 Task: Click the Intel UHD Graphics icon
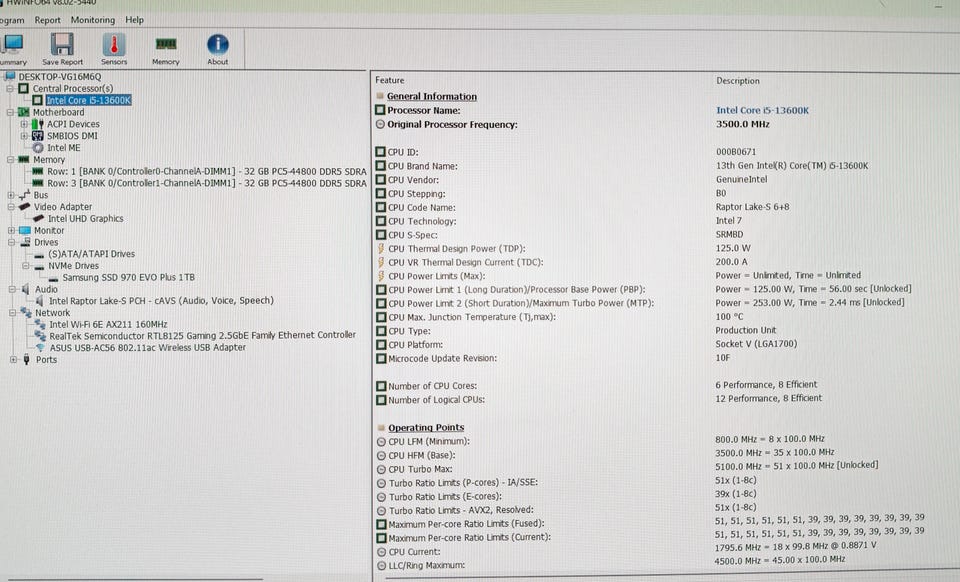click(39, 218)
